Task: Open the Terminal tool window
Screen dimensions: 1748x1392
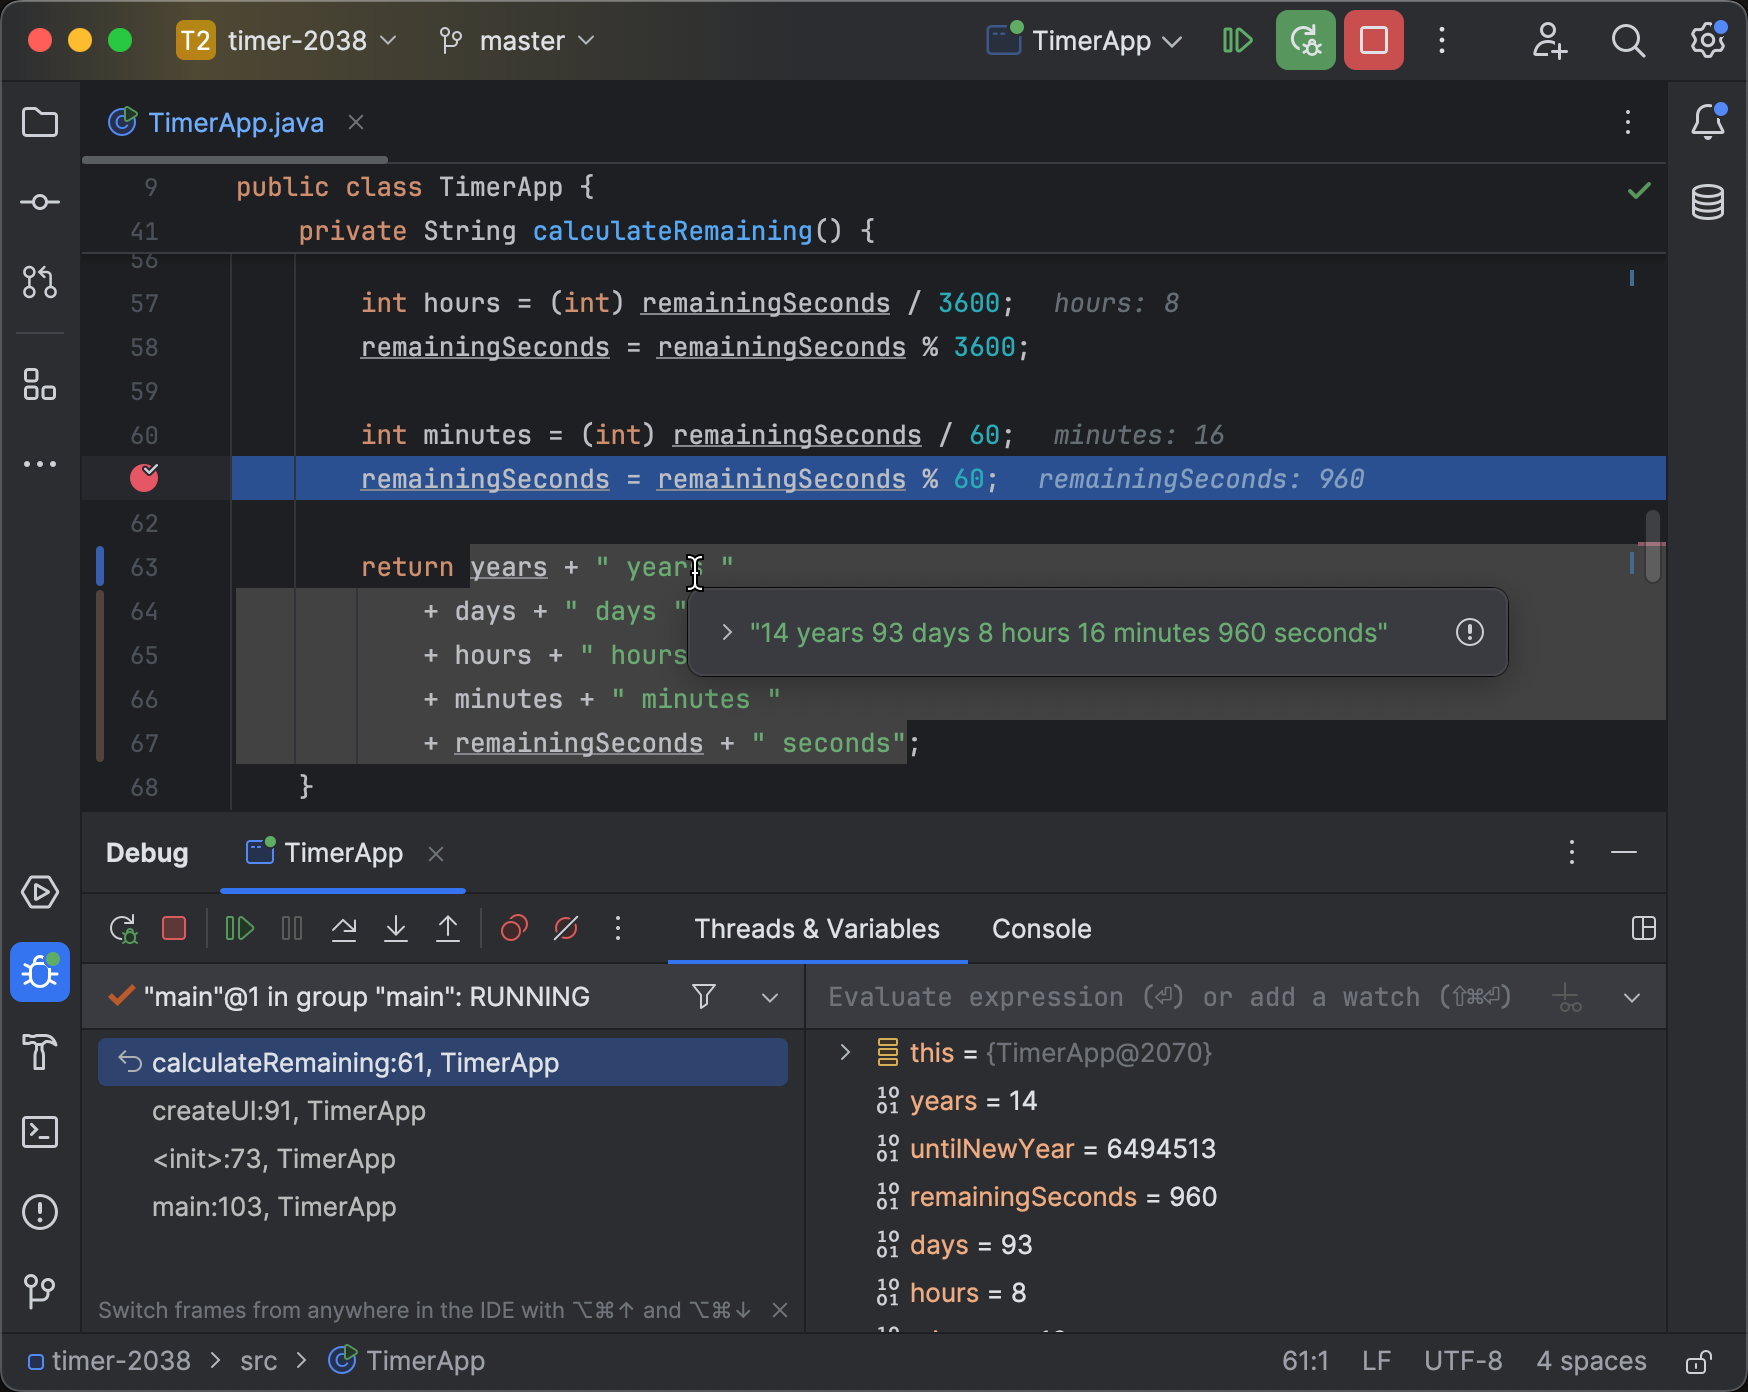Action: pos(40,1132)
